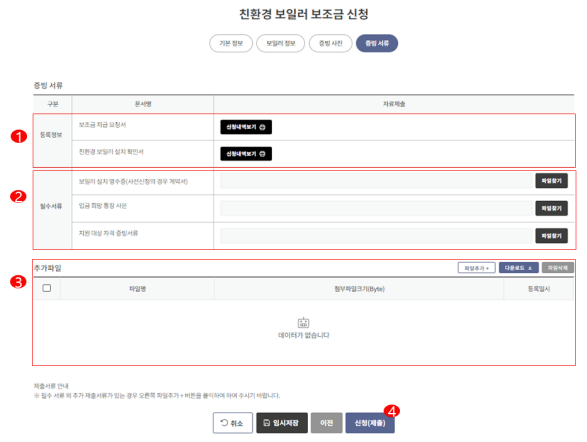Click the 추가파일 section title
Viewport: 587px width, 442px height.
pyautogui.click(x=48, y=268)
